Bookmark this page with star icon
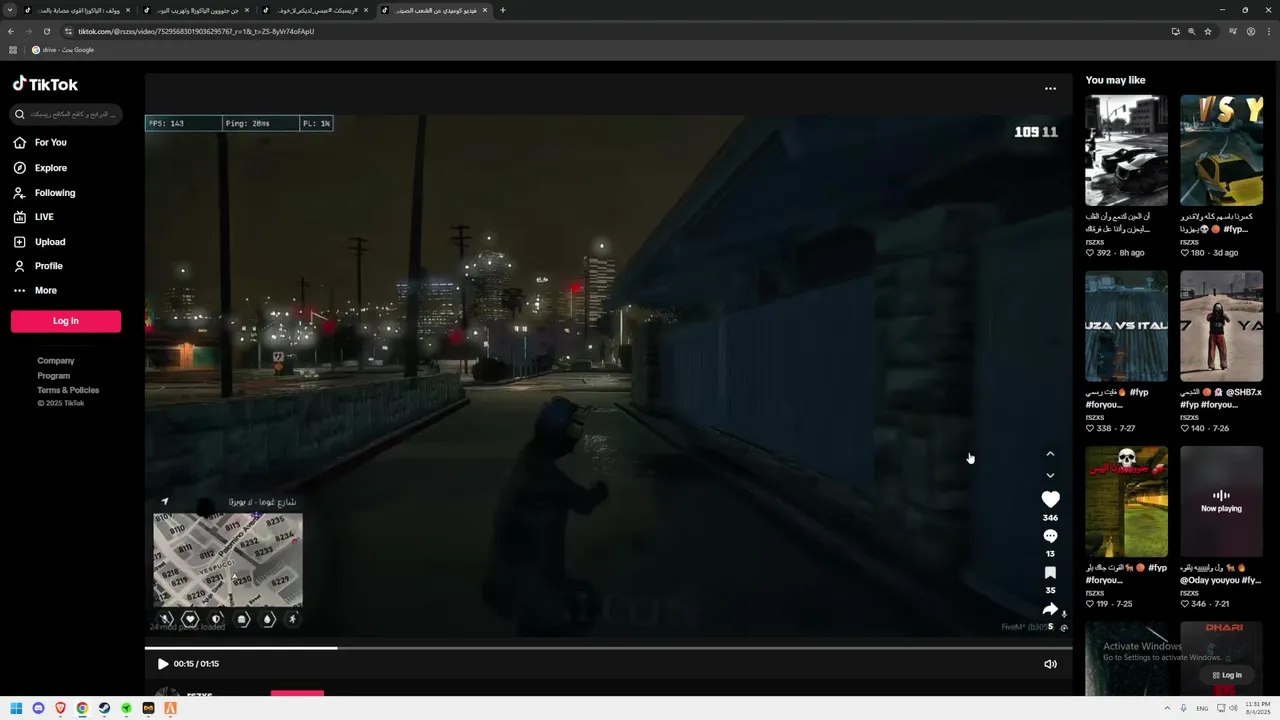Image resolution: width=1280 pixels, height=720 pixels. [x=1208, y=31]
